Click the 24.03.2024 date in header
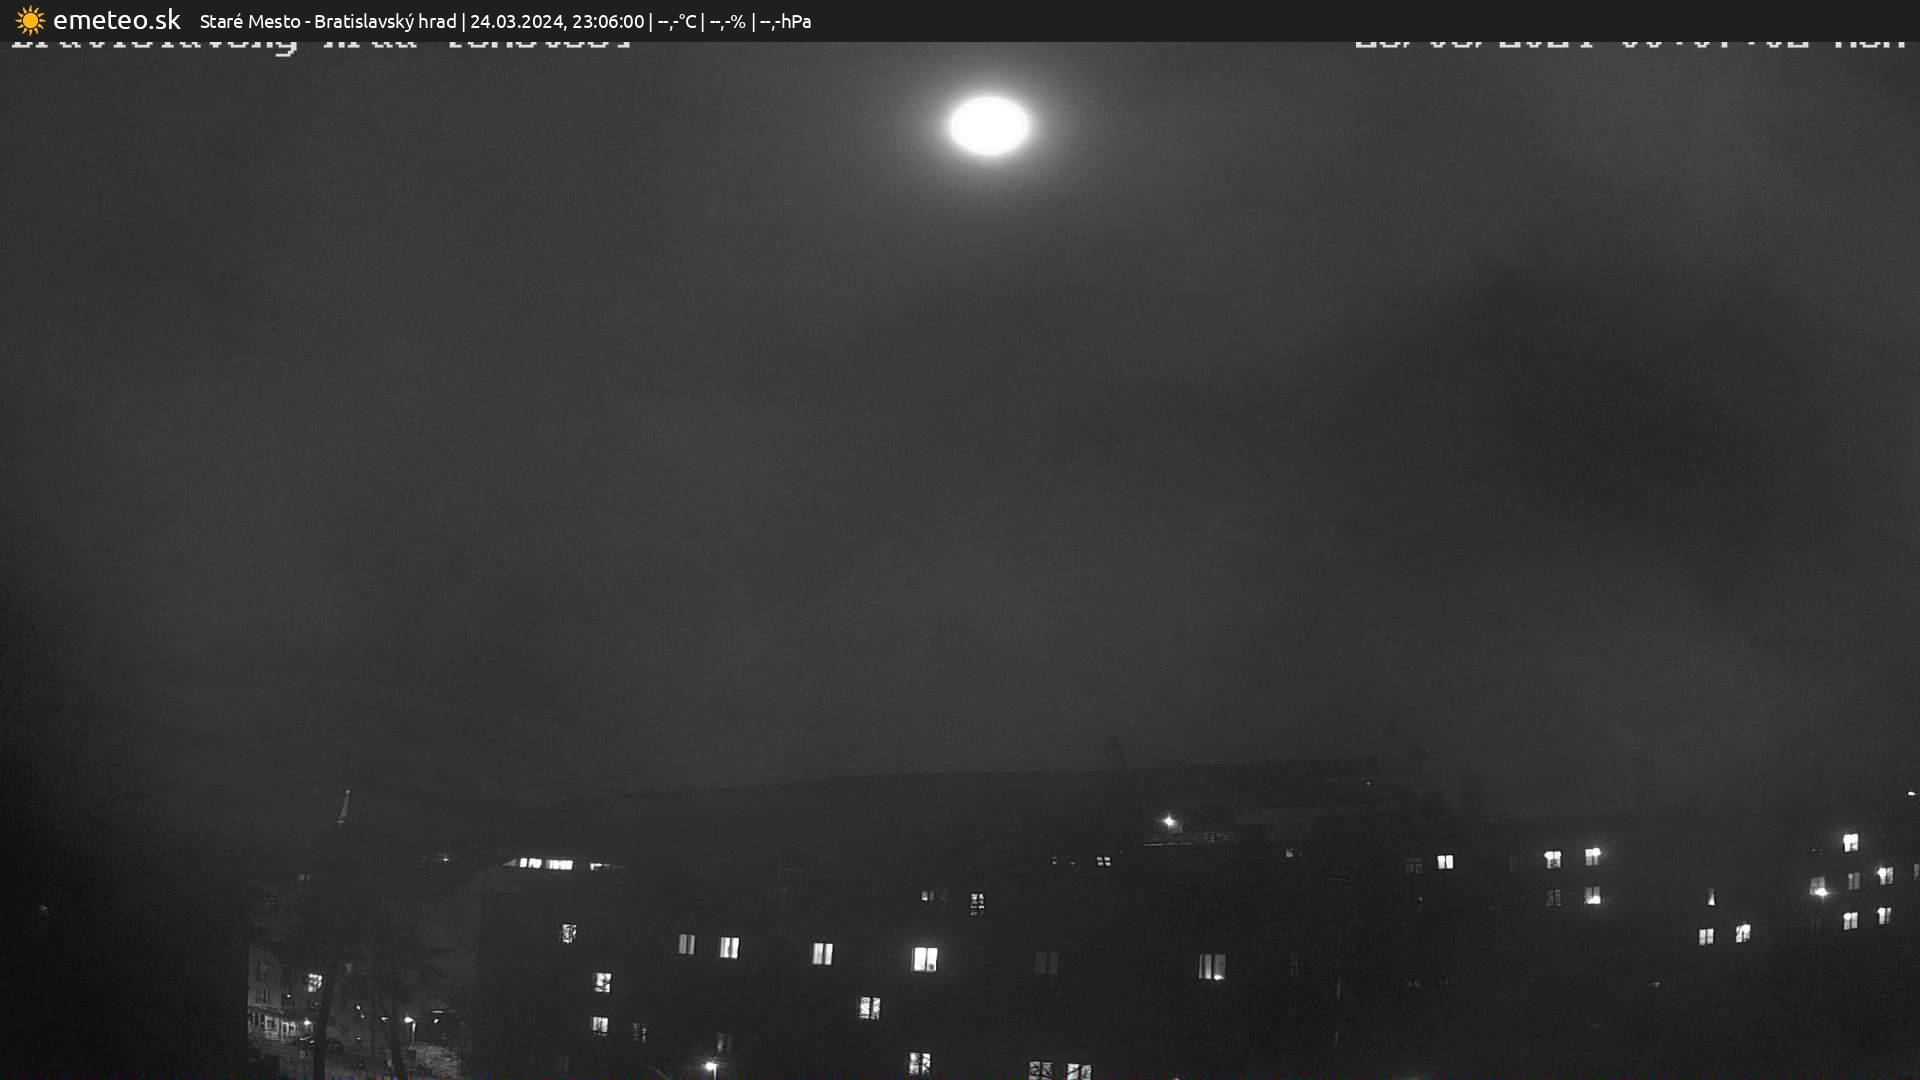This screenshot has height=1080, width=1920. pyautogui.click(x=517, y=21)
